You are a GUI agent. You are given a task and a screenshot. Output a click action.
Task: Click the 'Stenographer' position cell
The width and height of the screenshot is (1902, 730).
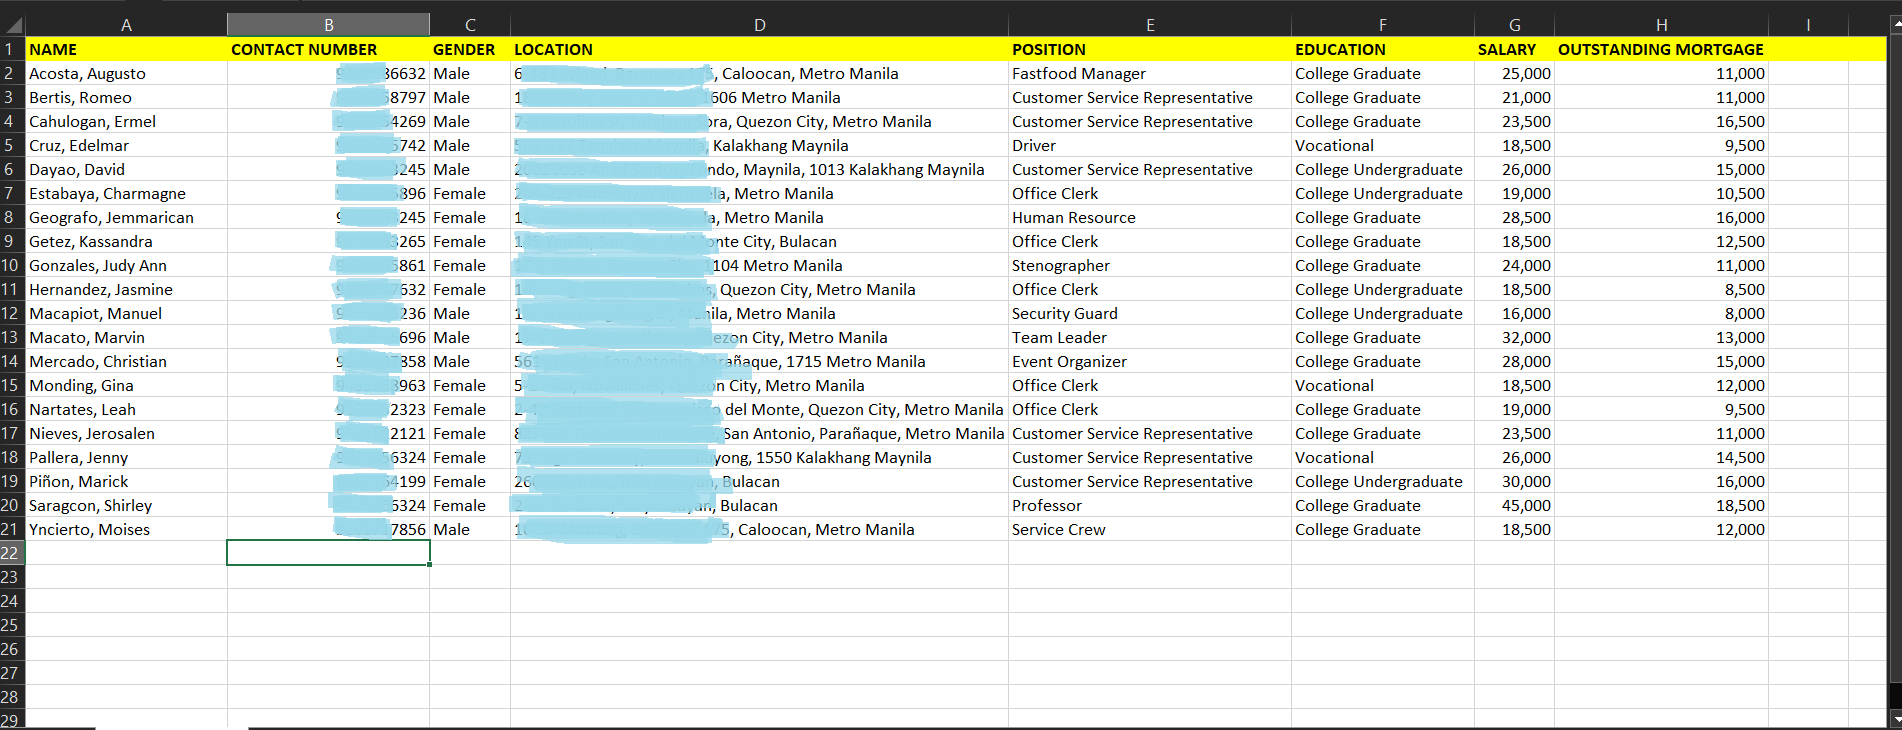(1150, 265)
